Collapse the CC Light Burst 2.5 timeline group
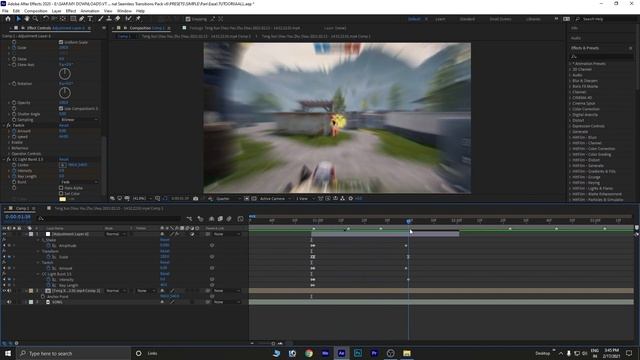This screenshot has height=360, width=640. (39, 274)
